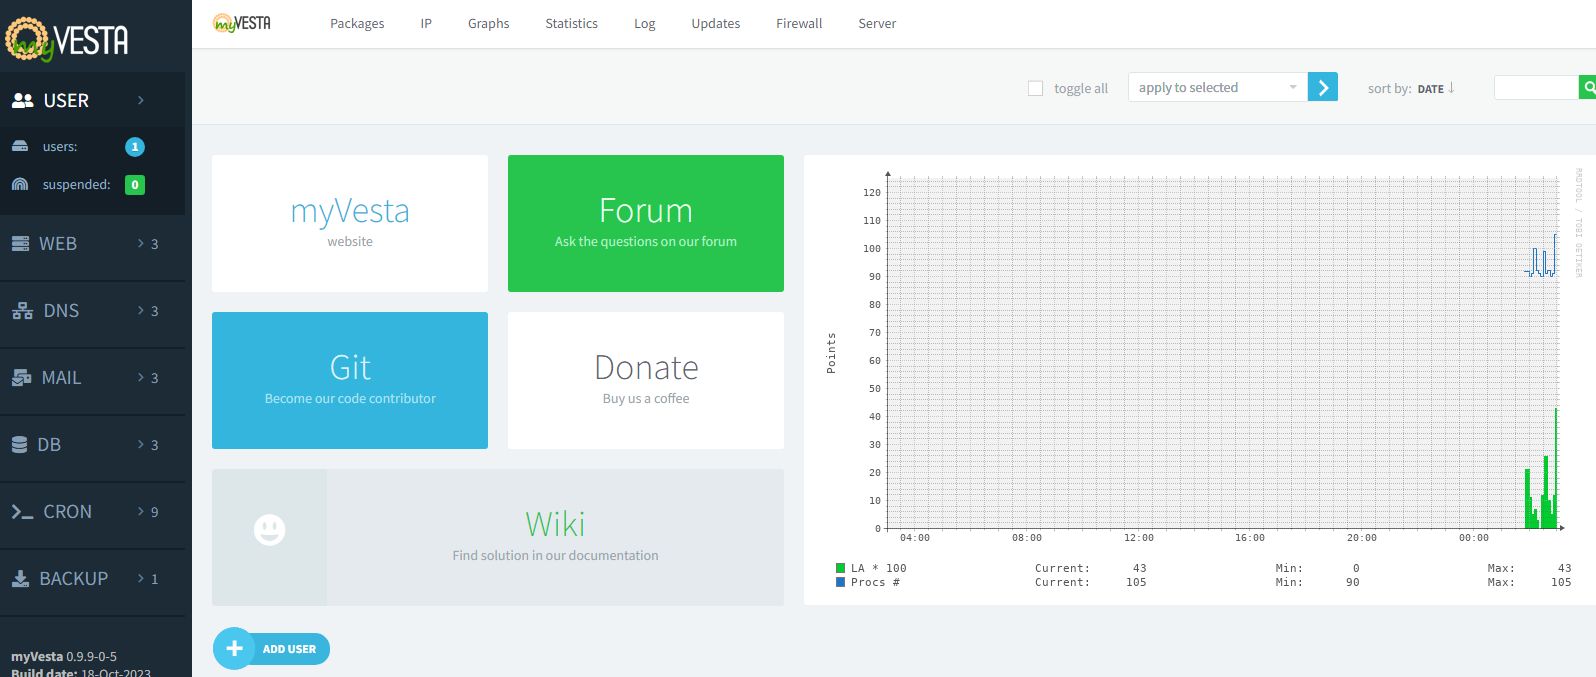Expand the WEB section chevron
This screenshot has width=1596, height=677.
click(x=141, y=243)
